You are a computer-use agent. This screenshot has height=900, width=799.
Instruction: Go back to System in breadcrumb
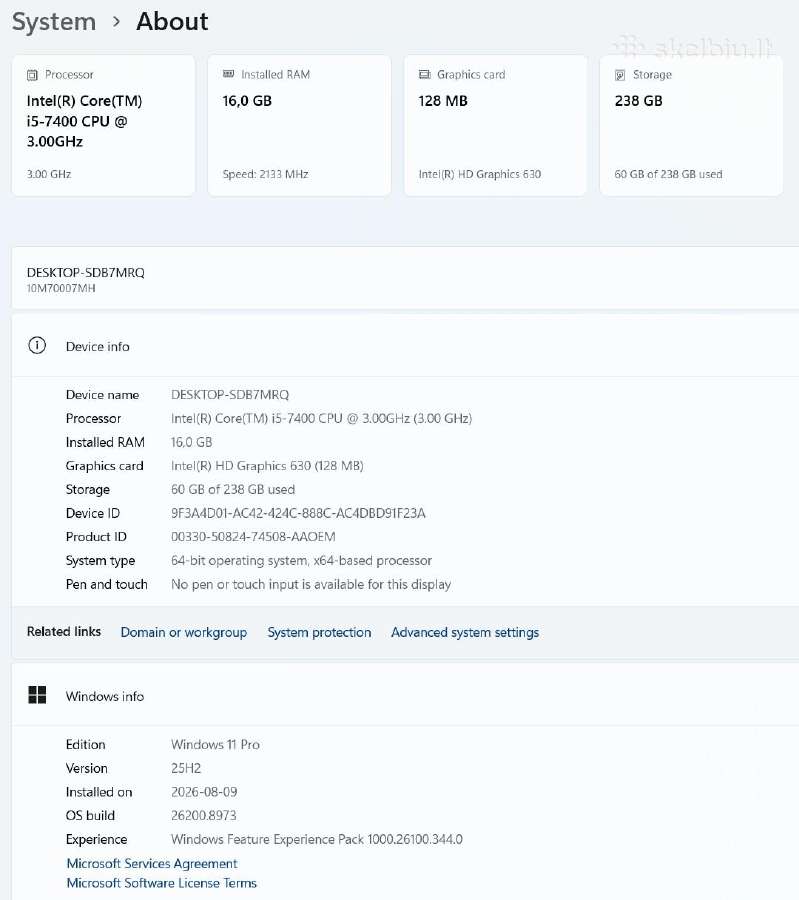pos(54,22)
